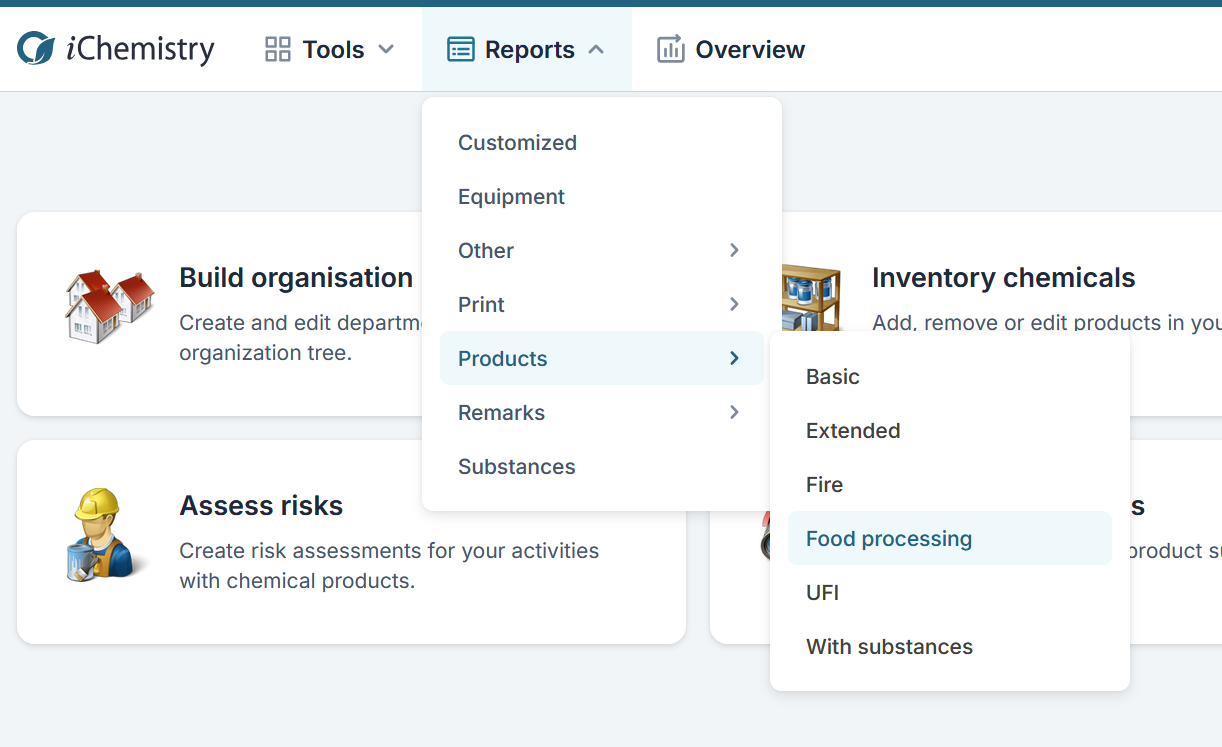The width and height of the screenshot is (1222, 747).
Task: Select the Food processing products report
Action: click(x=888, y=539)
